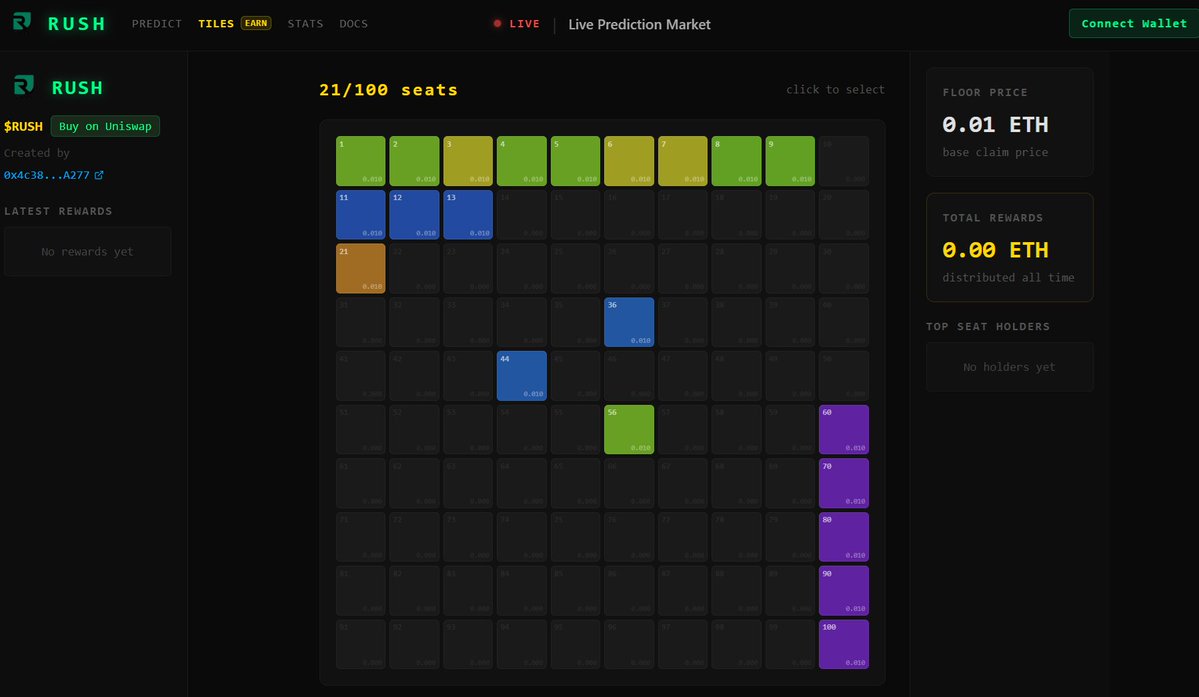Select blue seat tile 13
This screenshot has height=697, width=1199.
[468, 215]
